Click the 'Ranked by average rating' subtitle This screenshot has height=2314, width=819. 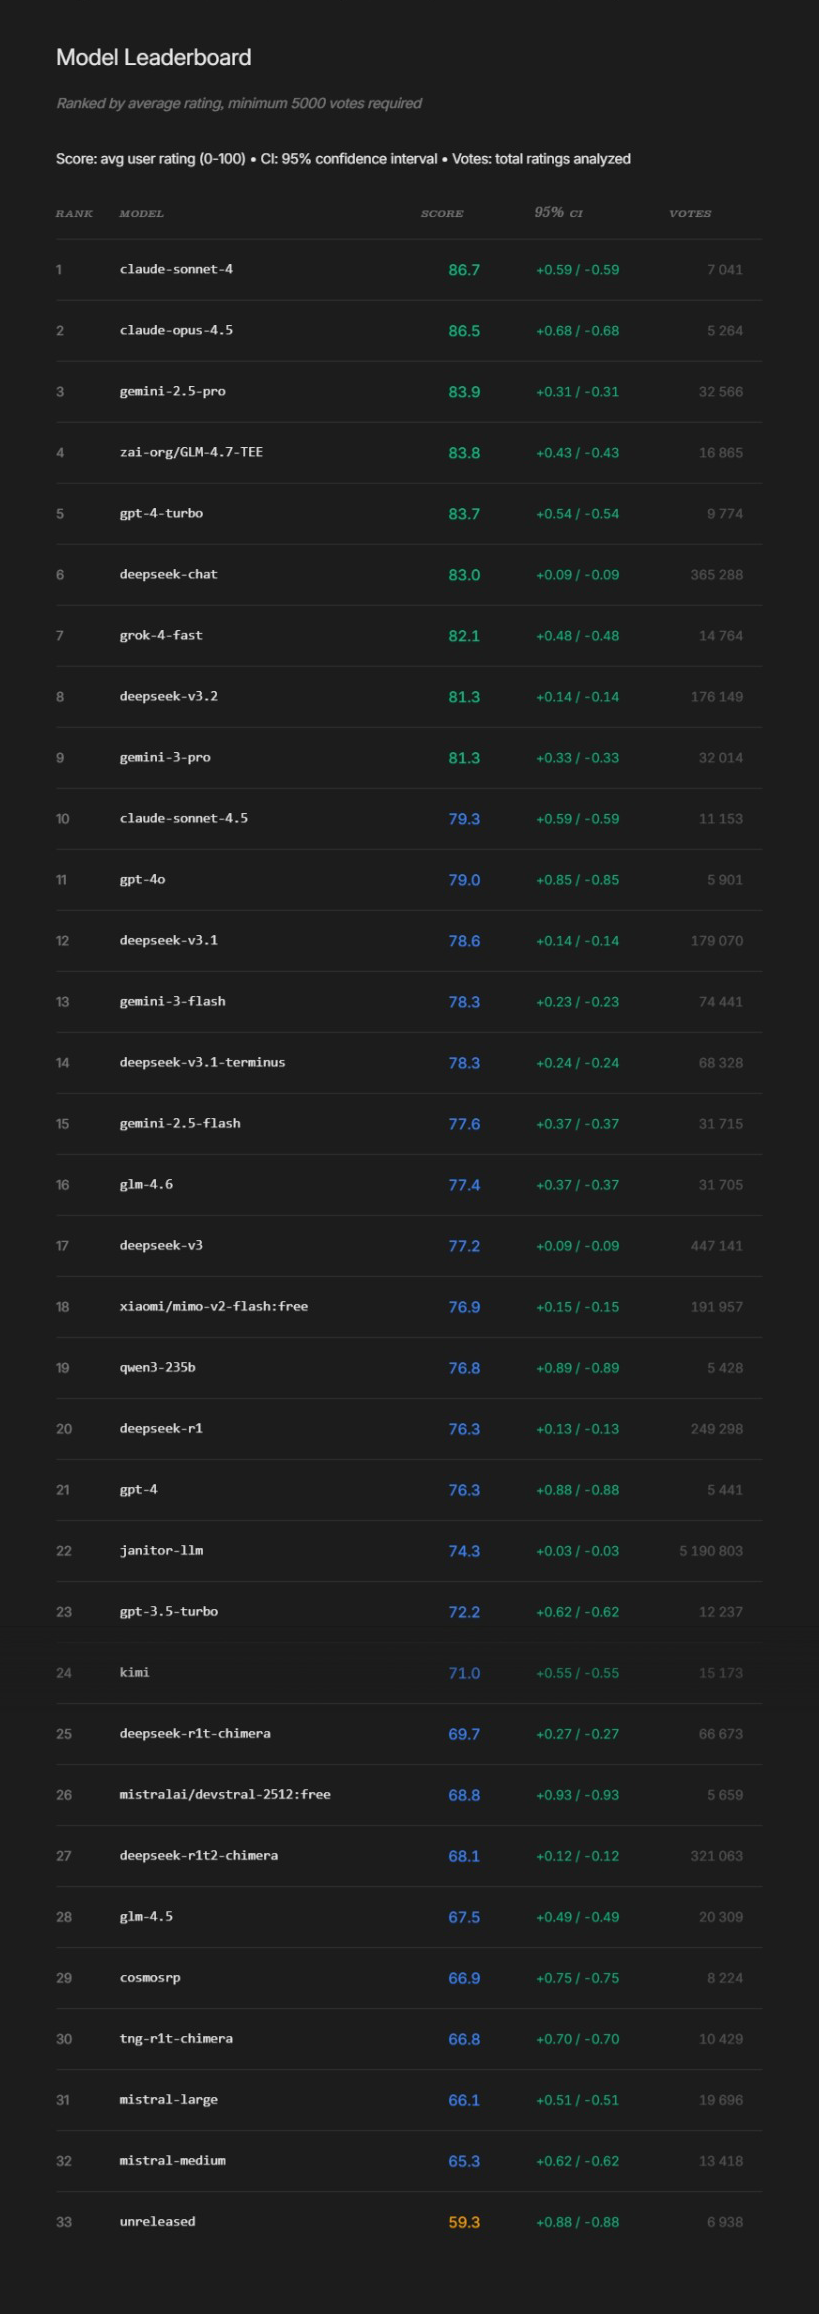[x=239, y=103]
